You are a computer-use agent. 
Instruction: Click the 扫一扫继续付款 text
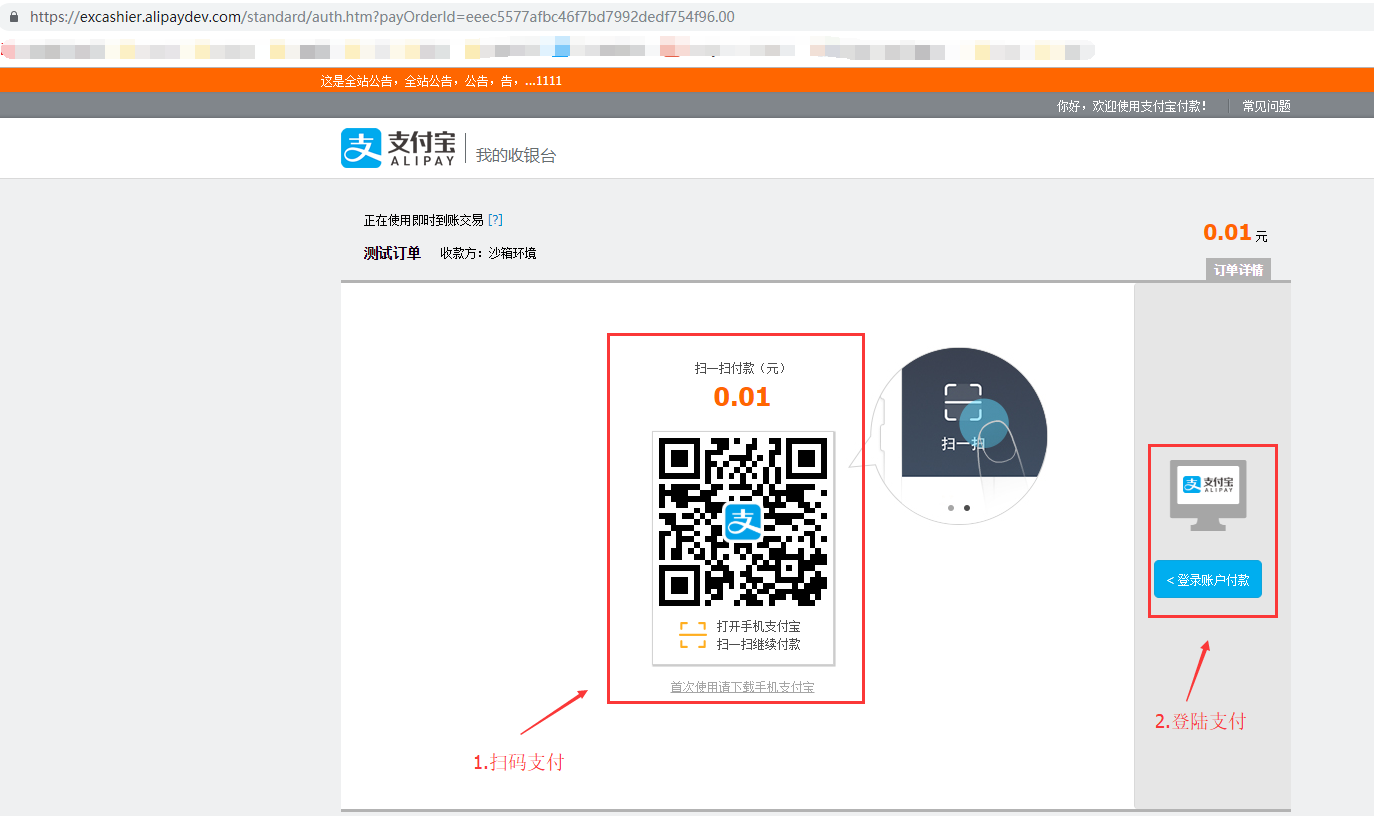point(758,644)
